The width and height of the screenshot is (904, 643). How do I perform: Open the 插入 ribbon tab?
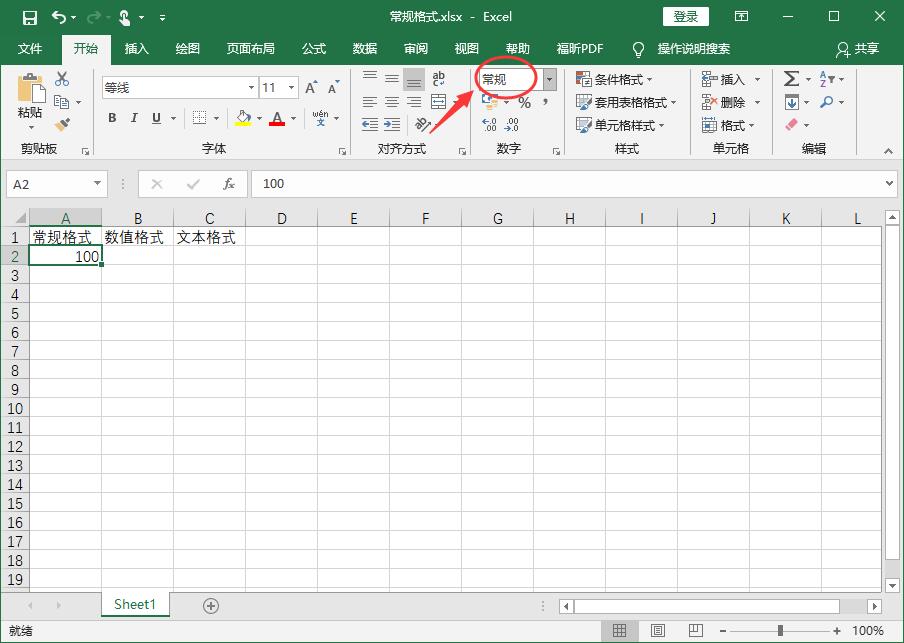pos(136,48)
